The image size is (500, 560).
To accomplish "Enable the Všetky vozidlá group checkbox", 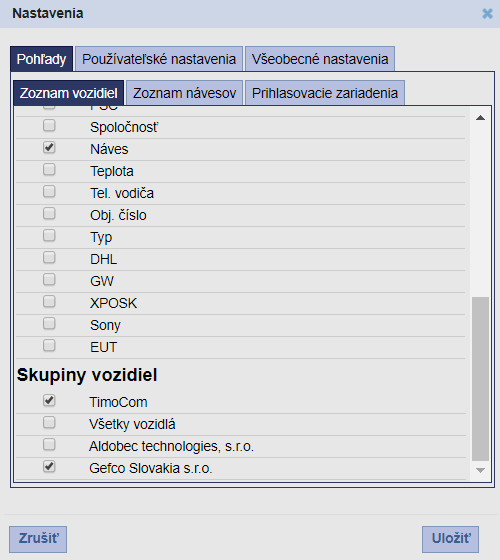I will [x=49, y=422].
